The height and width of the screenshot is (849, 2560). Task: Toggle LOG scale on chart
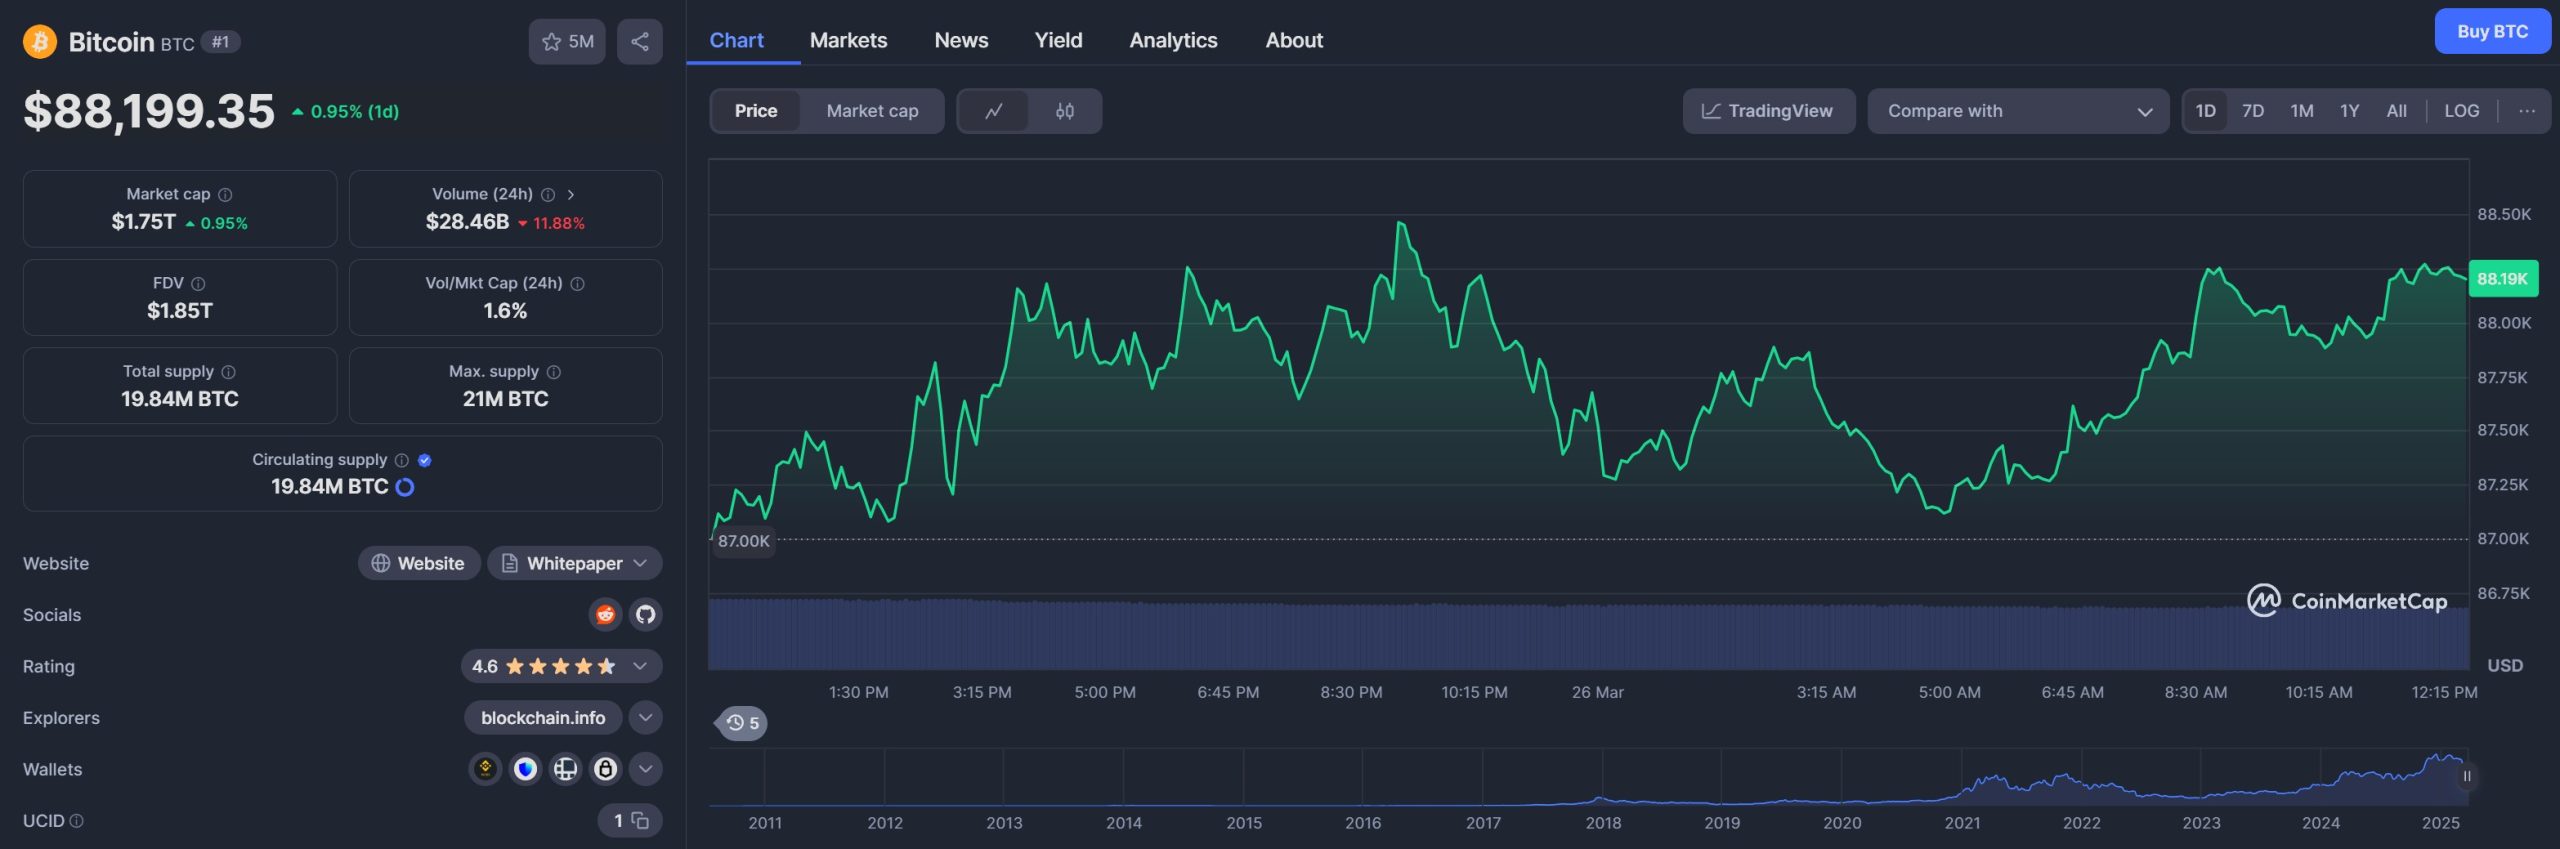coord(2462,111)
